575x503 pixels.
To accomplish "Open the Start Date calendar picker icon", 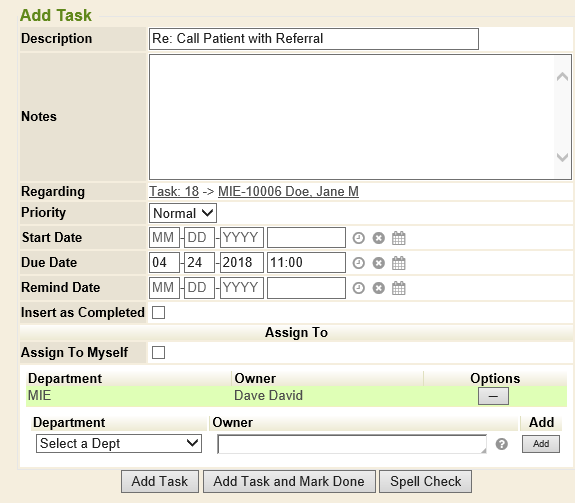I will (x=399, y=238).
